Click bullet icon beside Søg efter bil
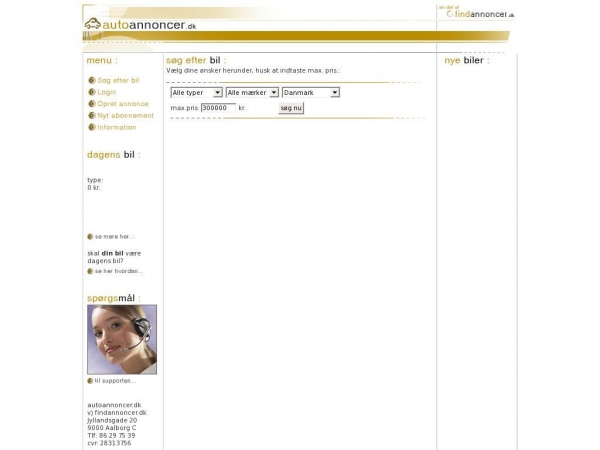This screenshot has height=450, width=600. (92, 80)
